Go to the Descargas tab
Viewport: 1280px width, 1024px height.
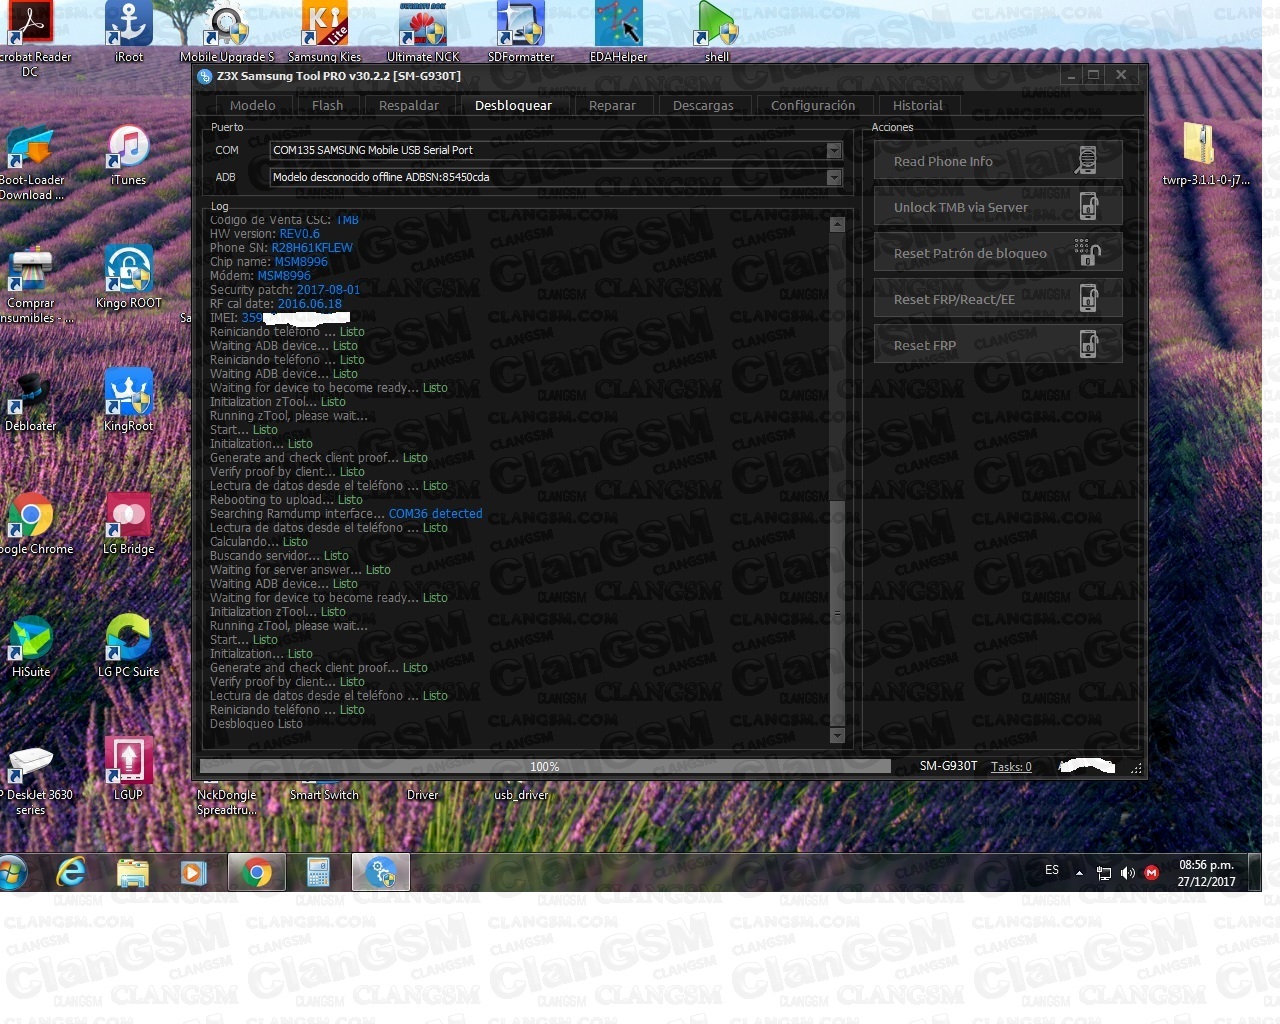pos(703,105)
